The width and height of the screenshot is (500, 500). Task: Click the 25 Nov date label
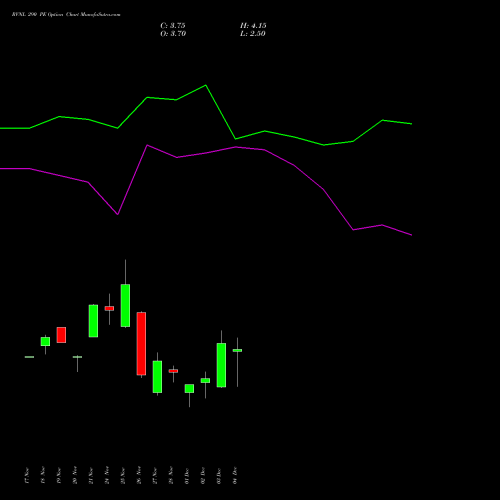(x=123, y=476)
